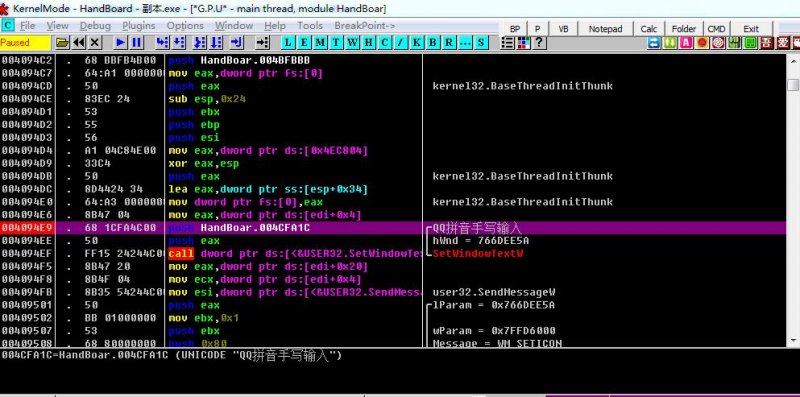
Task: Open Appearance colors grid icon
Action: [523, 42]
